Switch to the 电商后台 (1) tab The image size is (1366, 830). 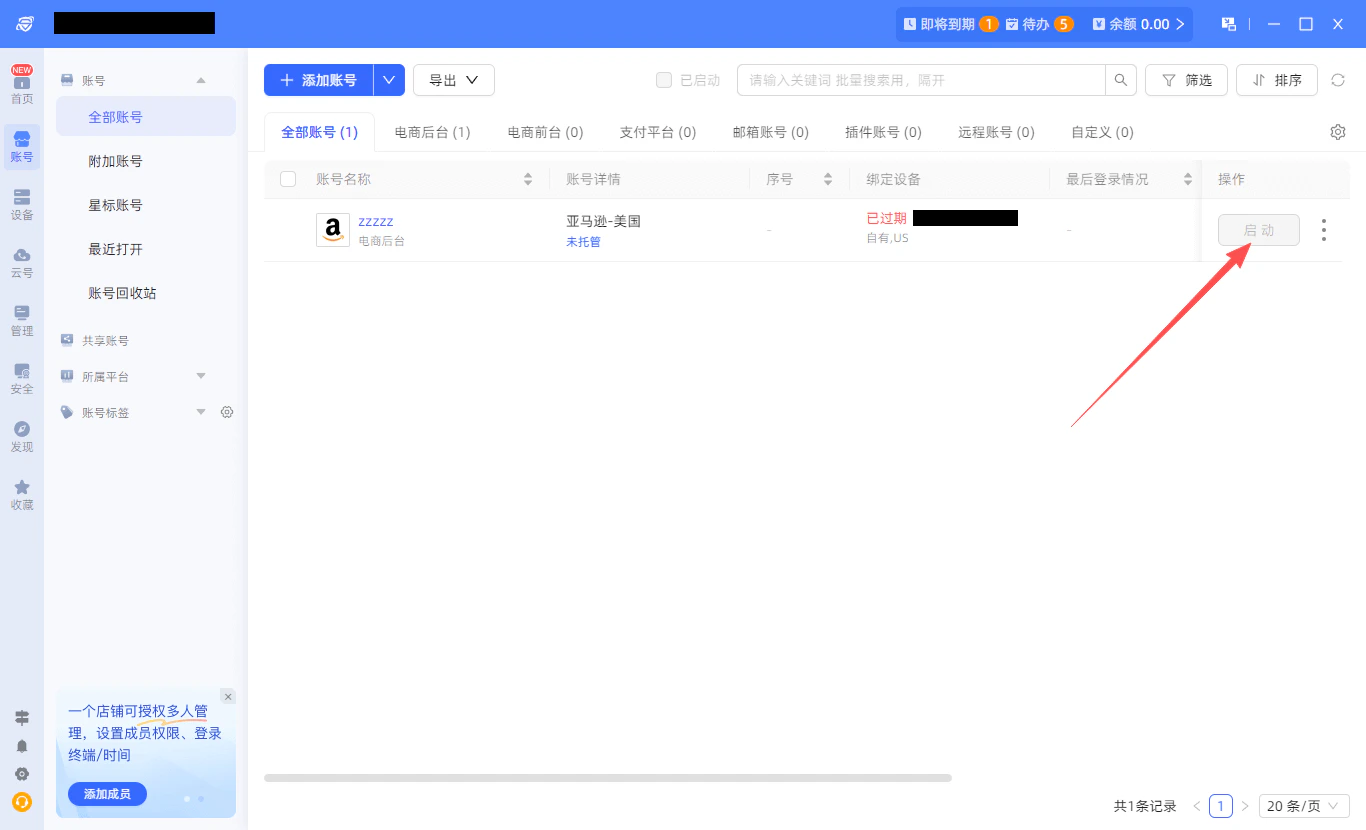[x=432, y=131]
